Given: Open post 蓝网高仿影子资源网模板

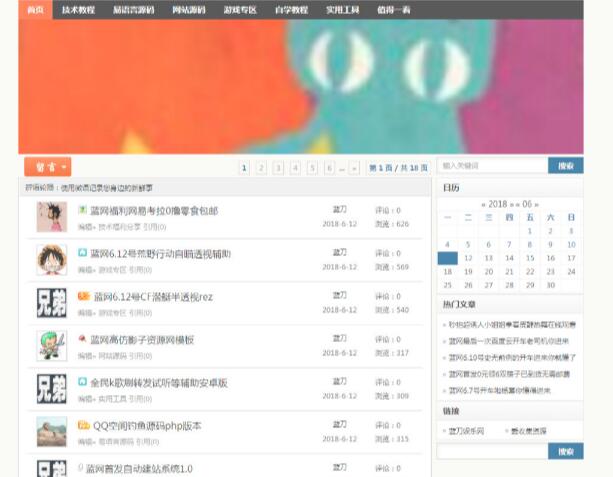Looking at the screenshot, I should coord(142,340).
